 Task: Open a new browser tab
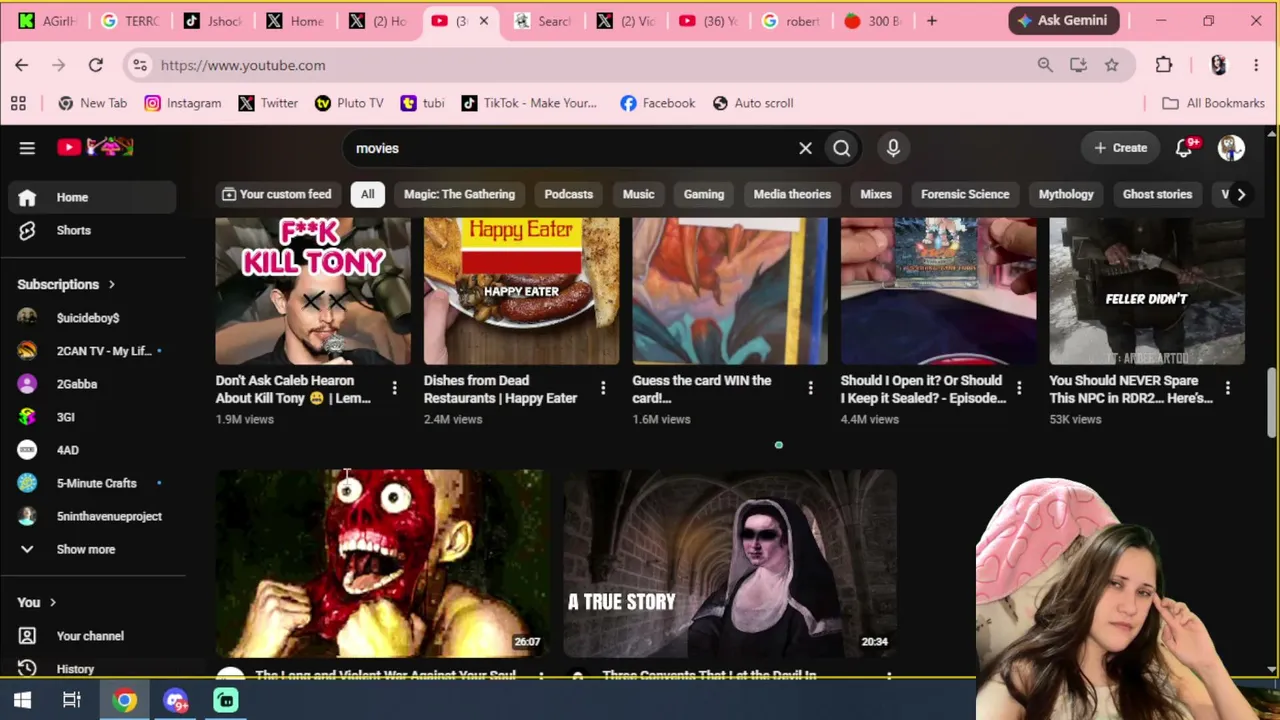tap(932, 21)
